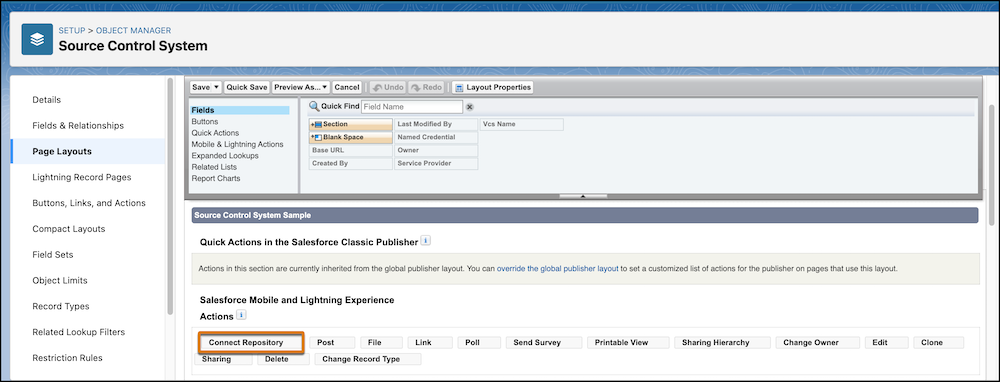Select Expanded Lookups palette category
This screenshot has height=382, width=1000.
click(x=224, y=156)
